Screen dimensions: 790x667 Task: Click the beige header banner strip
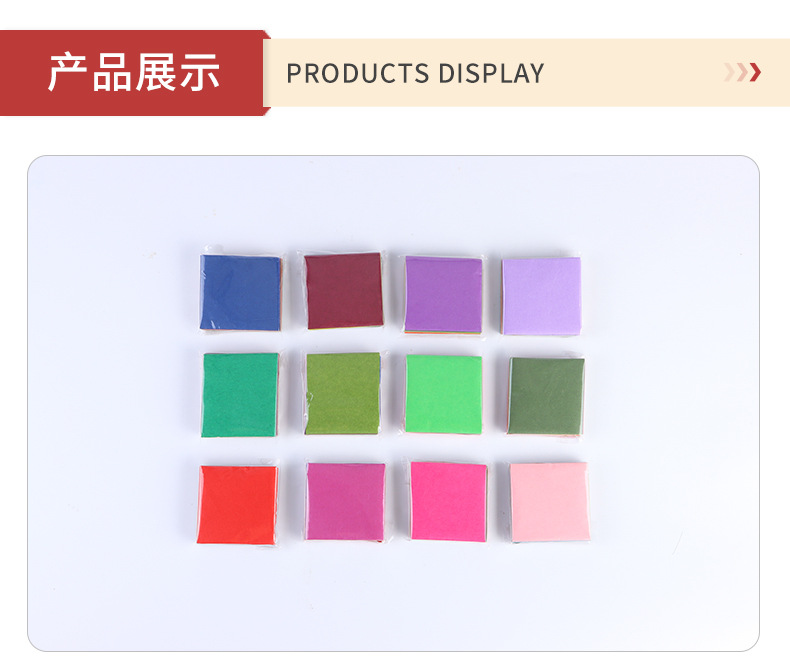pos(526,73)
